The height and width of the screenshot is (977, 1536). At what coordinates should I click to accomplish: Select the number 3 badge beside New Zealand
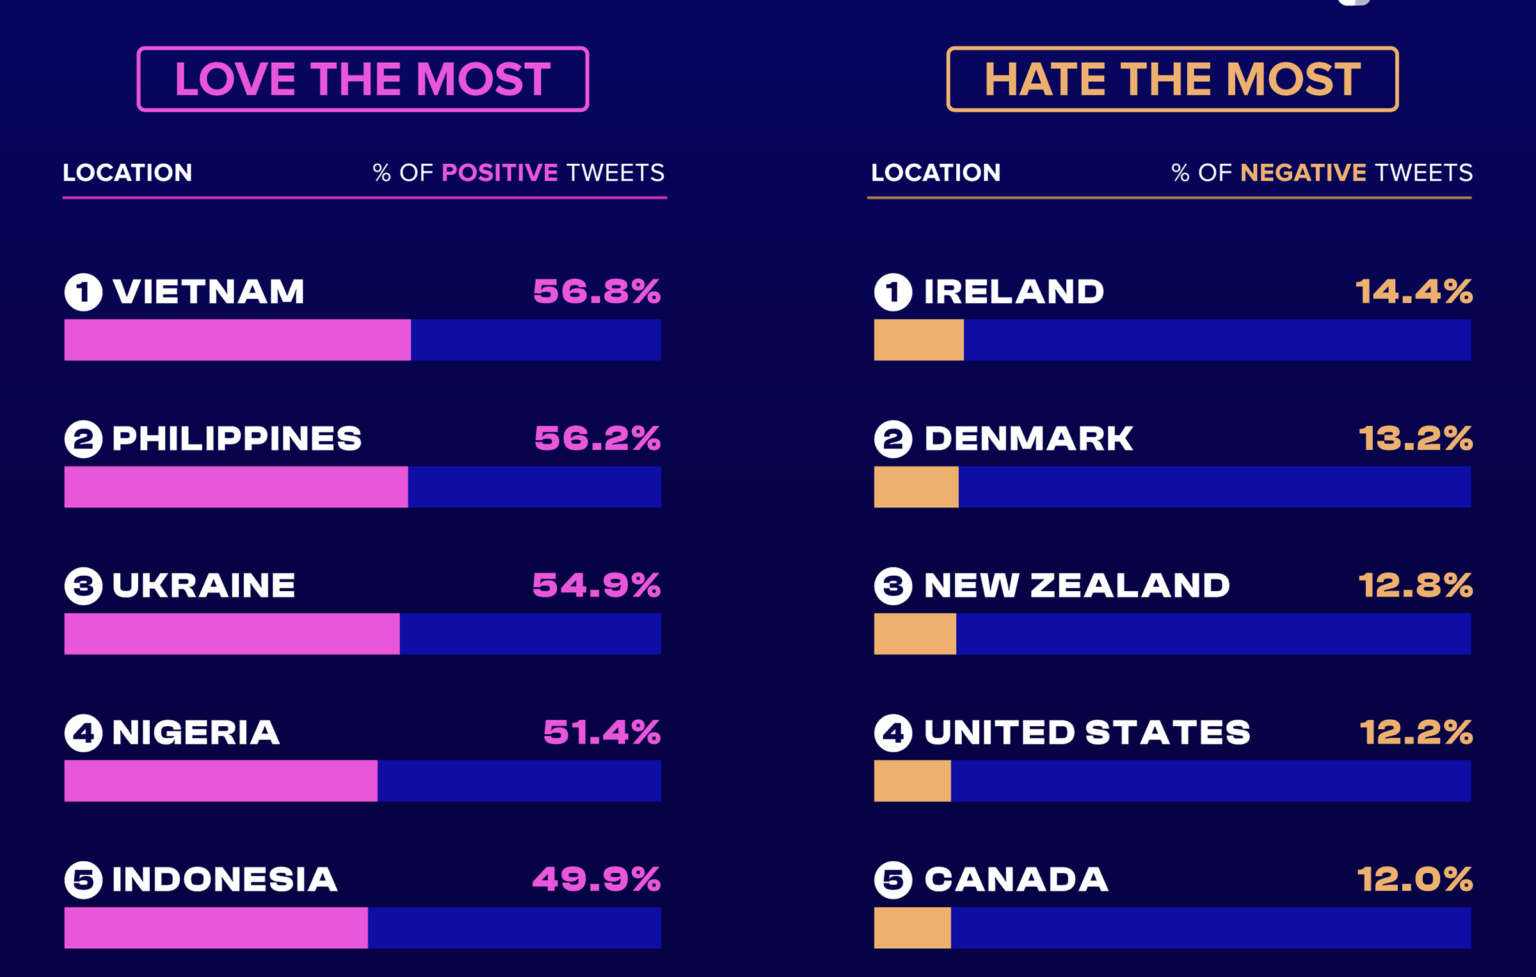[x=893, y=586]
